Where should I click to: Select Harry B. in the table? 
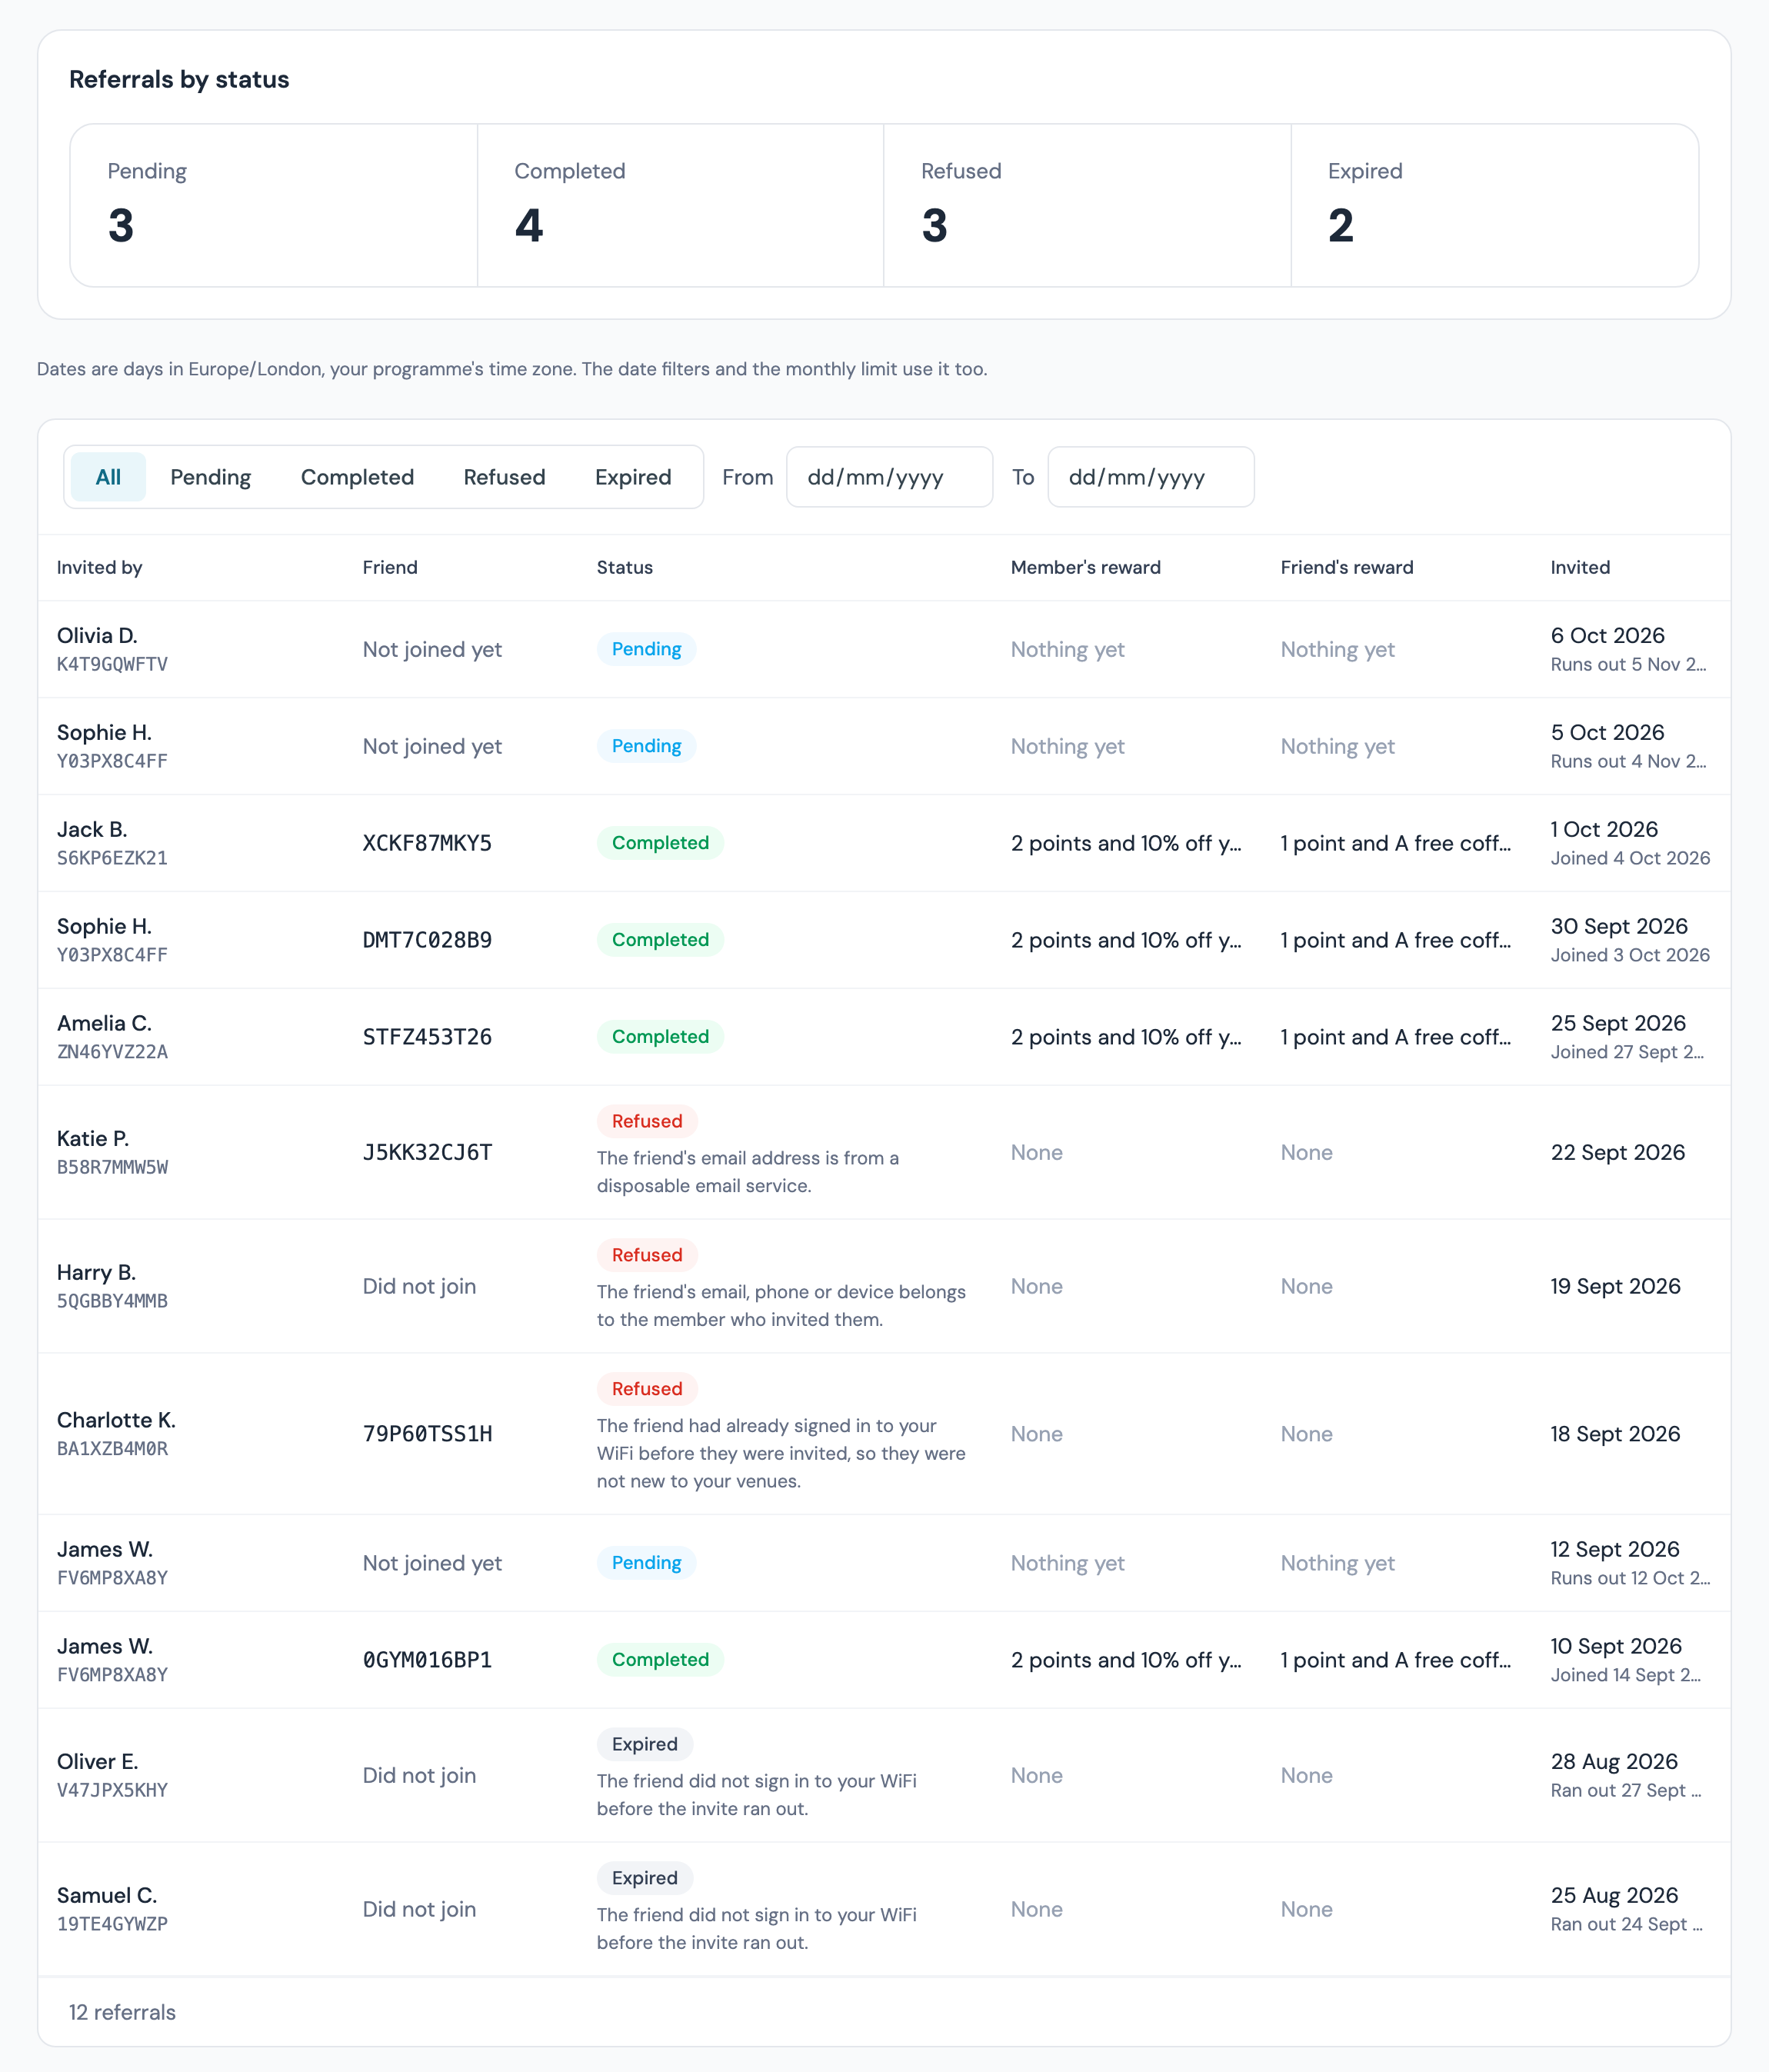click(x=96, y=1272)
